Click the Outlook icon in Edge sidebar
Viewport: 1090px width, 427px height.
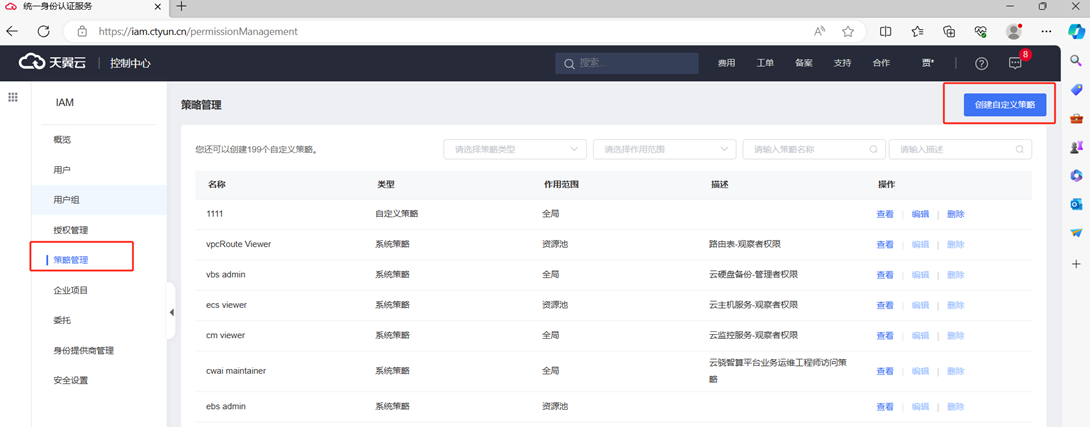pyautogui.click(x=1076, y=204)
